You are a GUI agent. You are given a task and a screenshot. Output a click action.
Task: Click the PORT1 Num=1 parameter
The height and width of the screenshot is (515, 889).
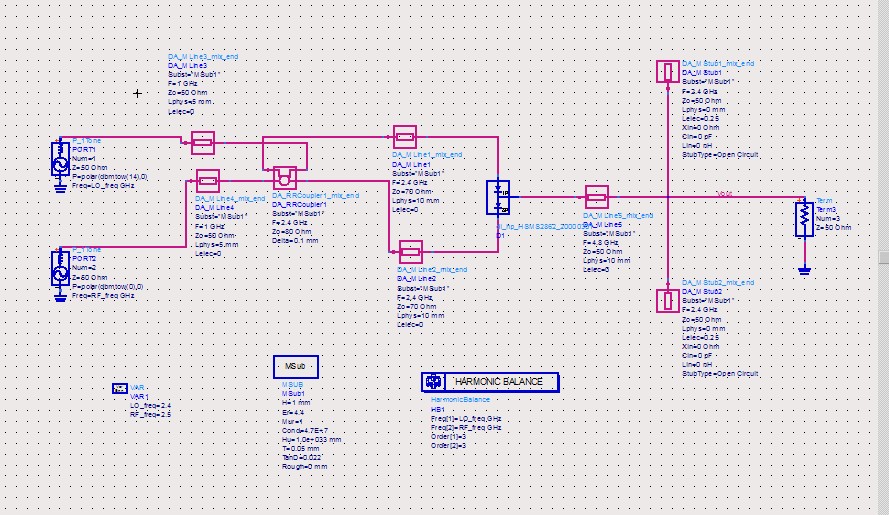(x=84, y=159)
